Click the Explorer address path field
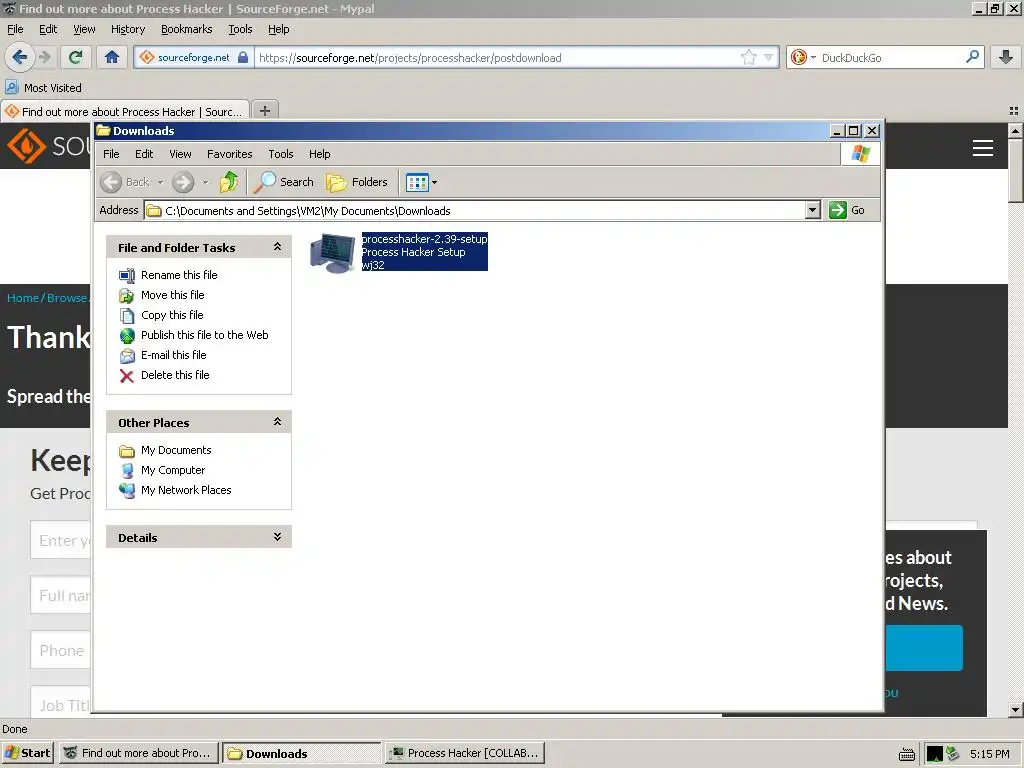 tap(475, 210)
